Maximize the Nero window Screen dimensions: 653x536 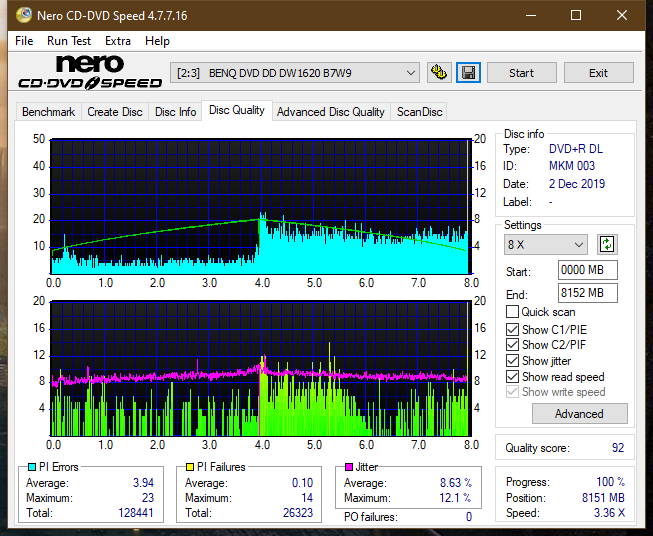576,15
